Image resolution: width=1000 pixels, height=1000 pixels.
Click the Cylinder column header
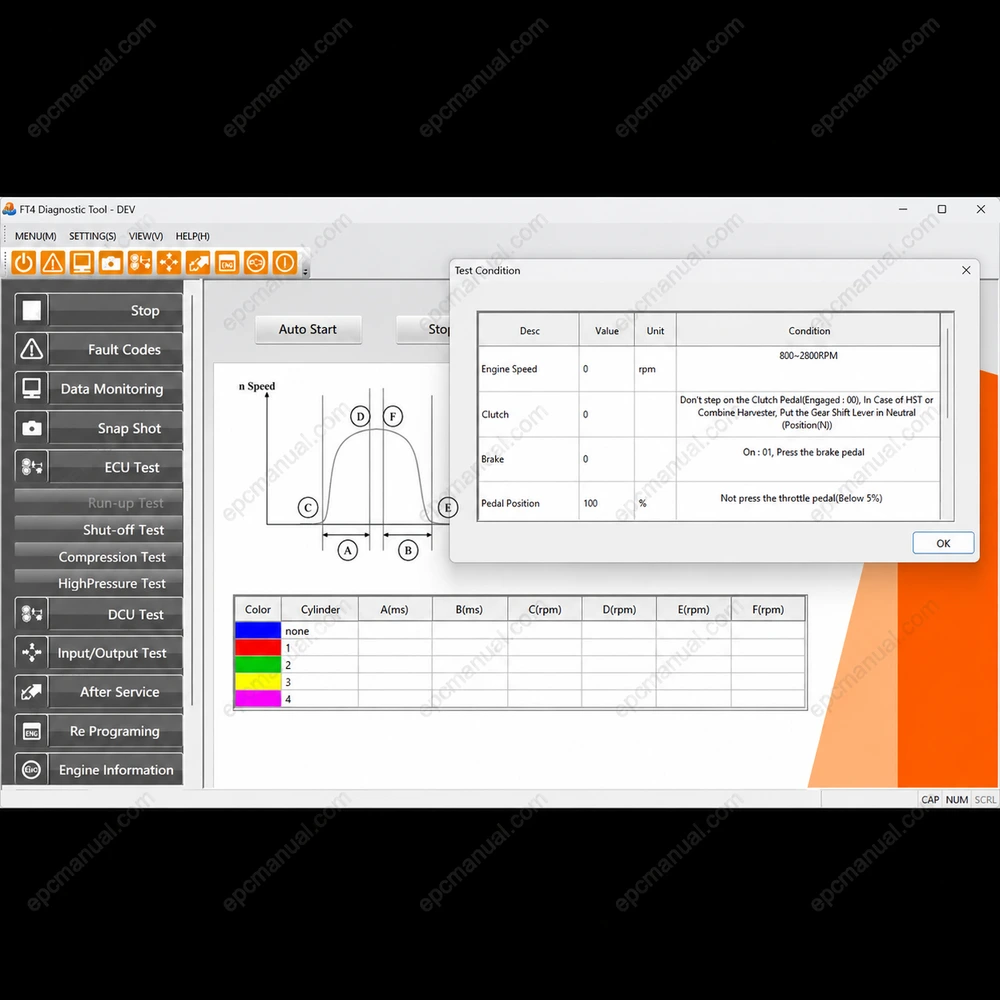320,609
